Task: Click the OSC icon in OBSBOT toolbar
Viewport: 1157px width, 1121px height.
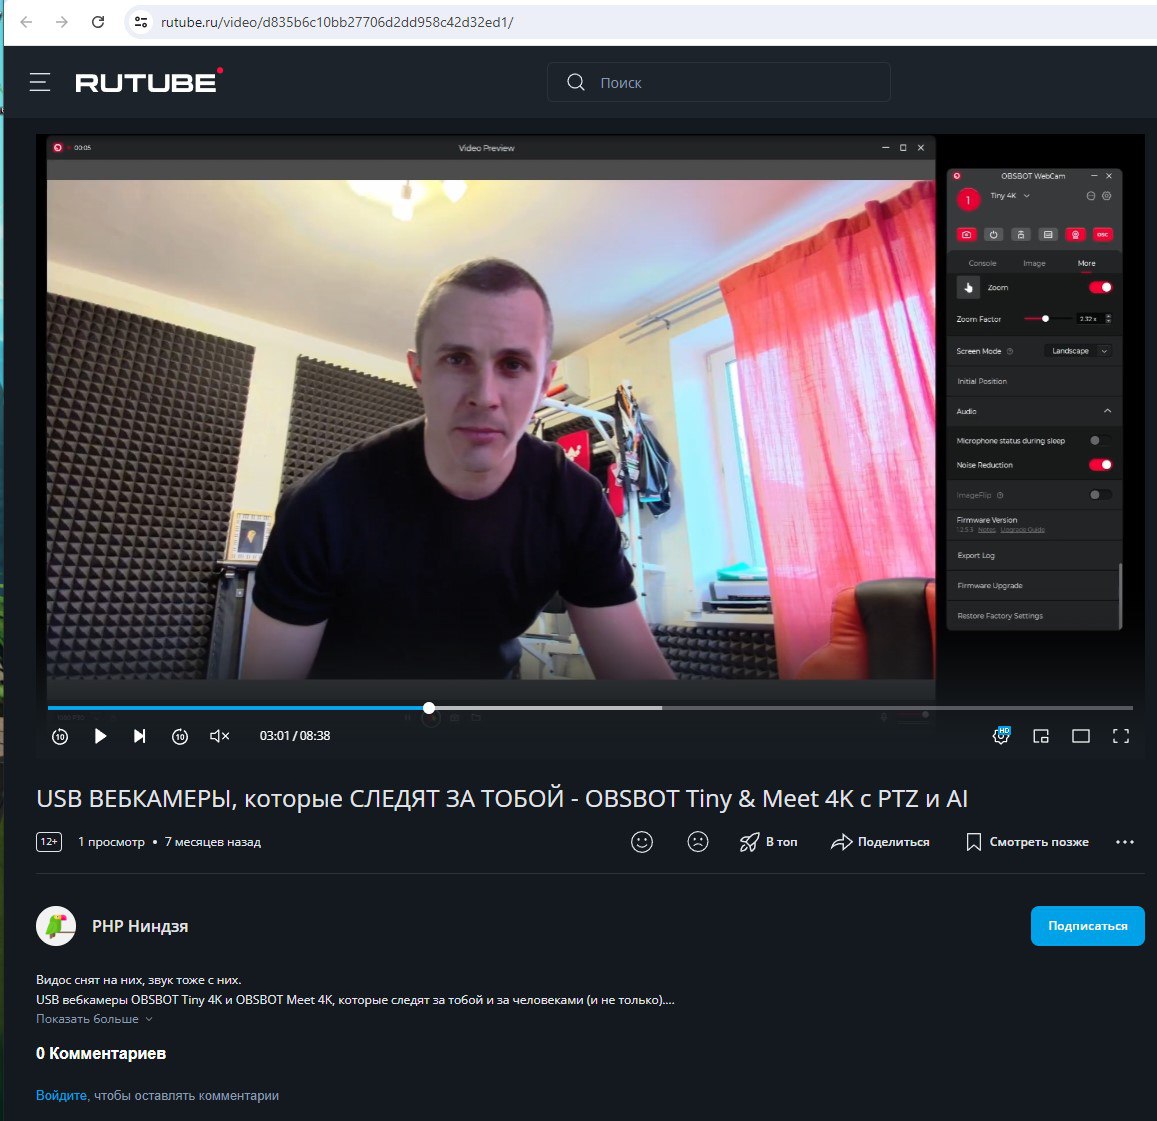Action: point(1101,234)
